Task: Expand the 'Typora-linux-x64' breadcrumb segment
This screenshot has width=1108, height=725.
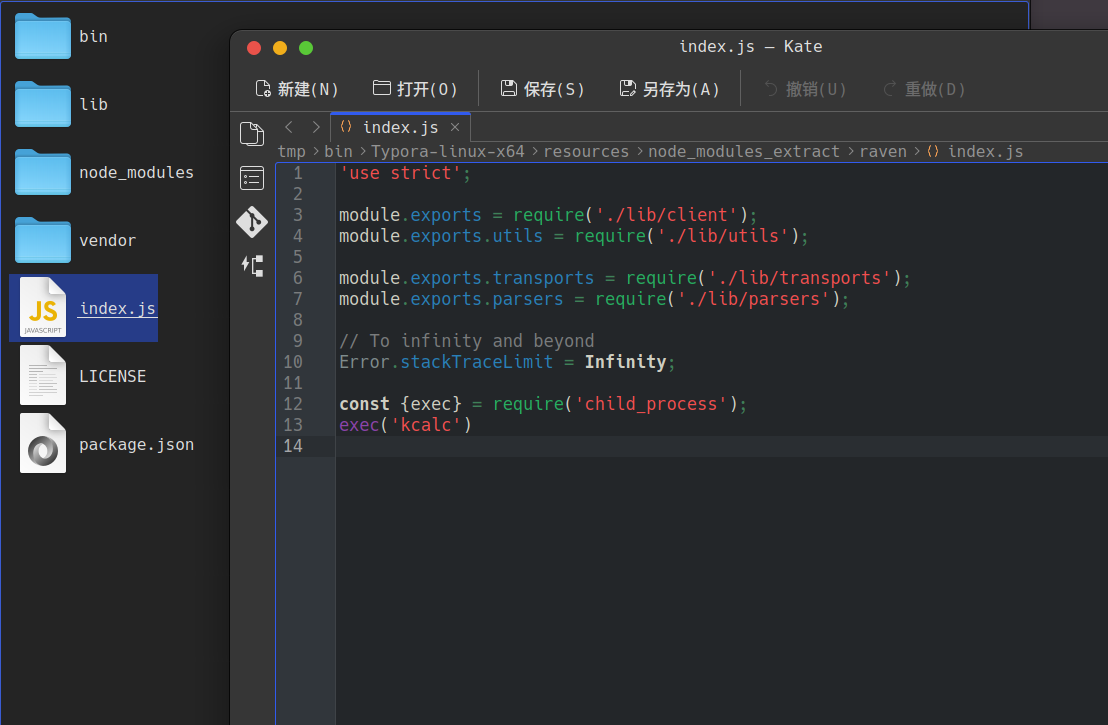Action: (x=447, y=152)
